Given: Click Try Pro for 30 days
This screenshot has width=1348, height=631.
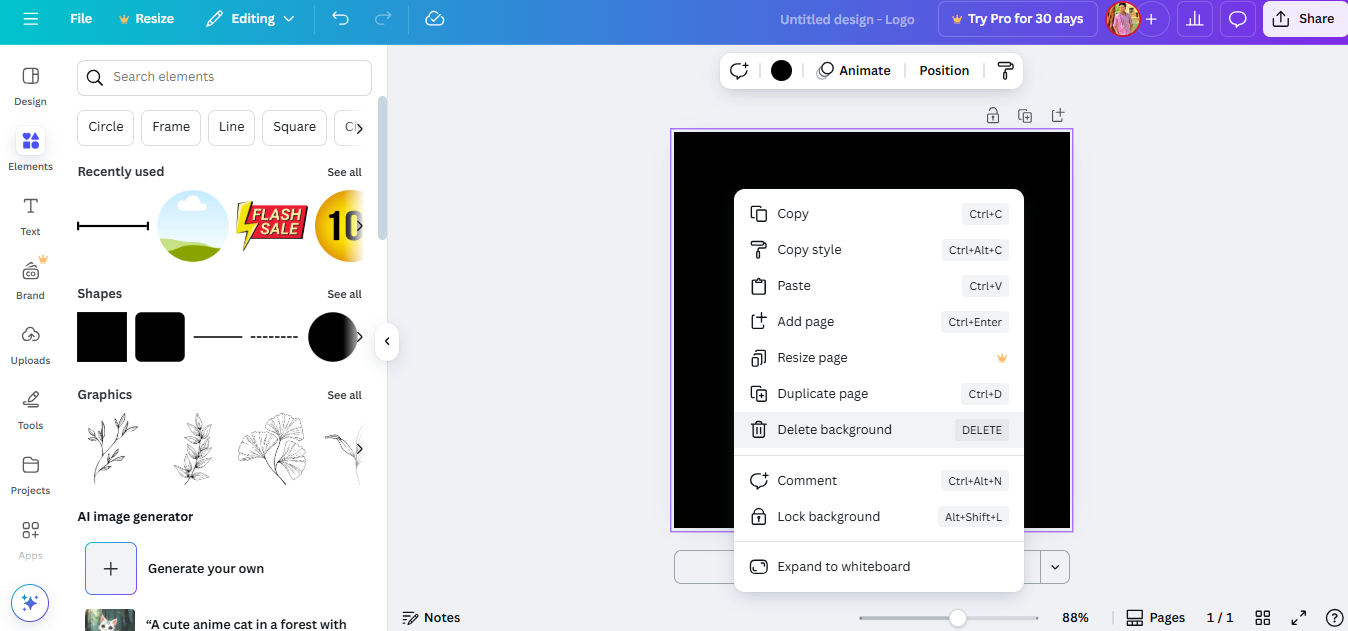Looking at the screenshot, I should (x=1017, y=19).
